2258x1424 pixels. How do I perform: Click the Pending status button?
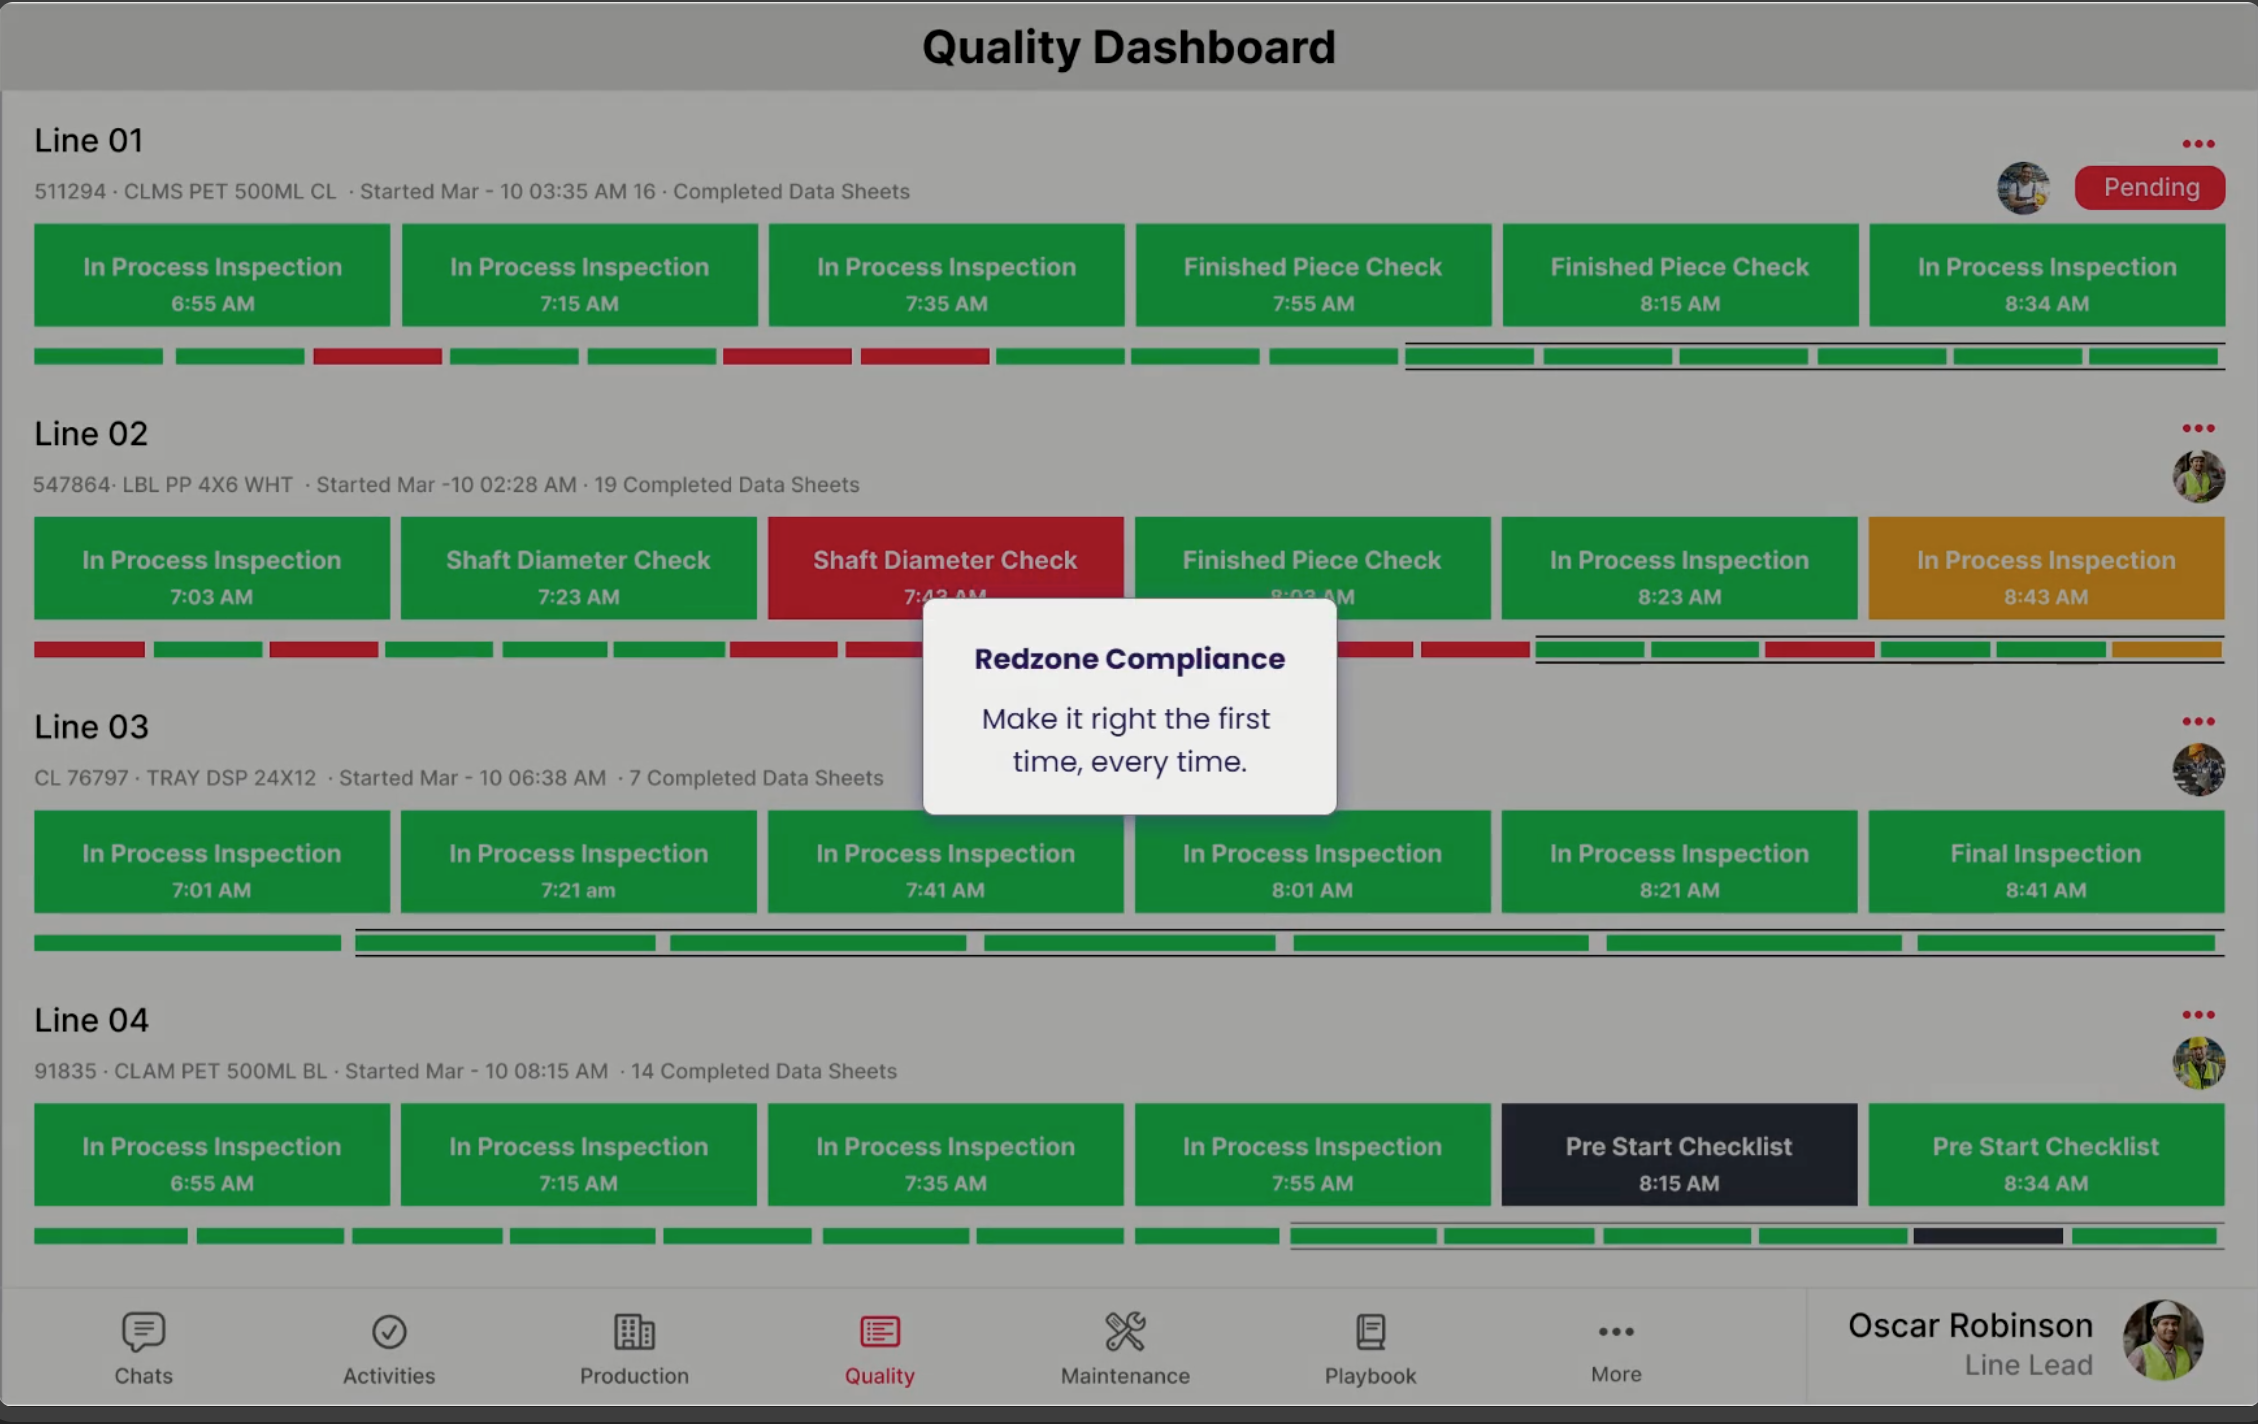[2150, 188]
